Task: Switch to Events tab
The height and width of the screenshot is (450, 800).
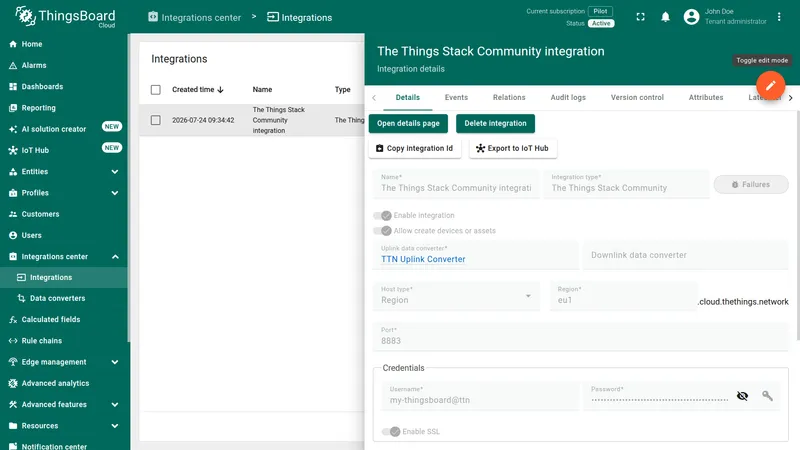Action: pos(456,97)
